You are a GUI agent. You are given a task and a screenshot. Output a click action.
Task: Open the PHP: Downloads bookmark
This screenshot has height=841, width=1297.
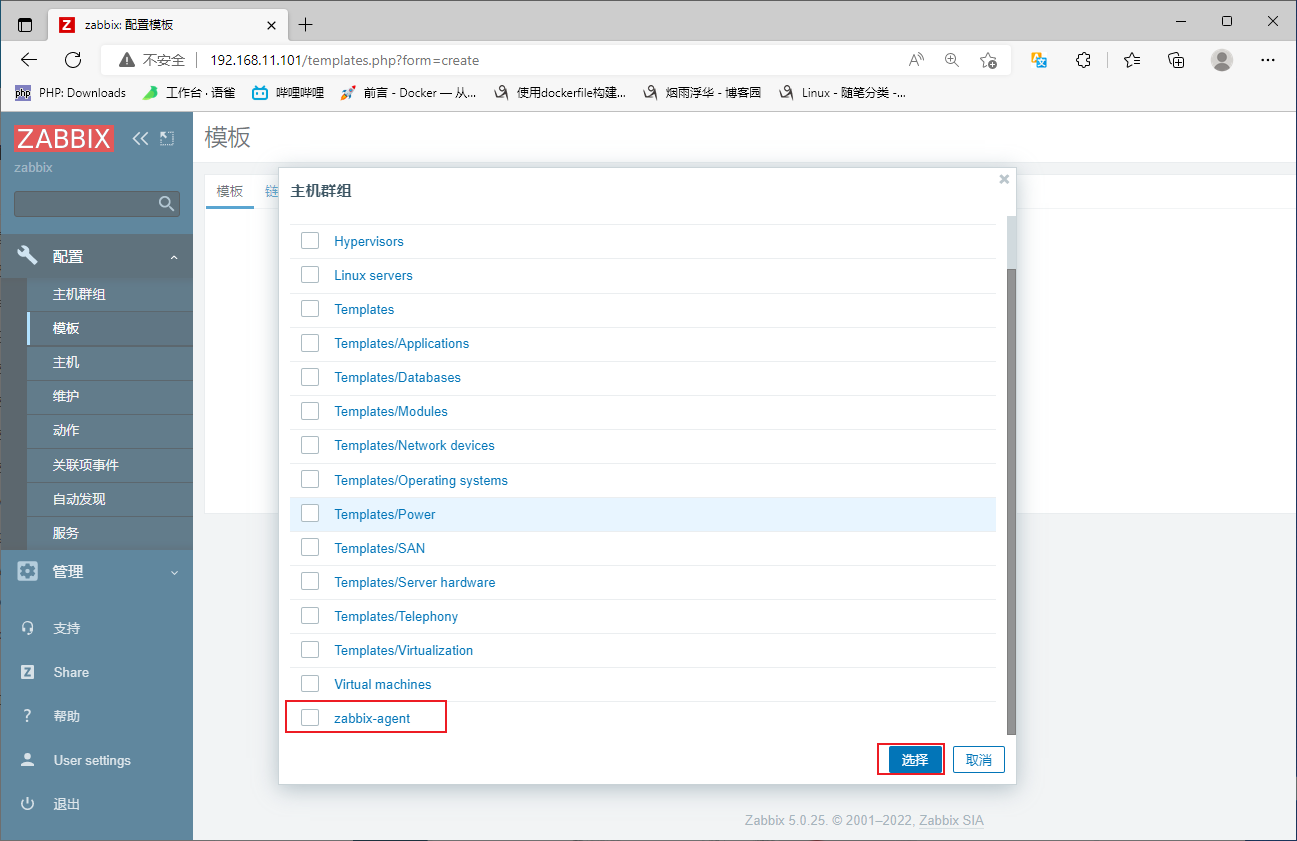[70, 93]
